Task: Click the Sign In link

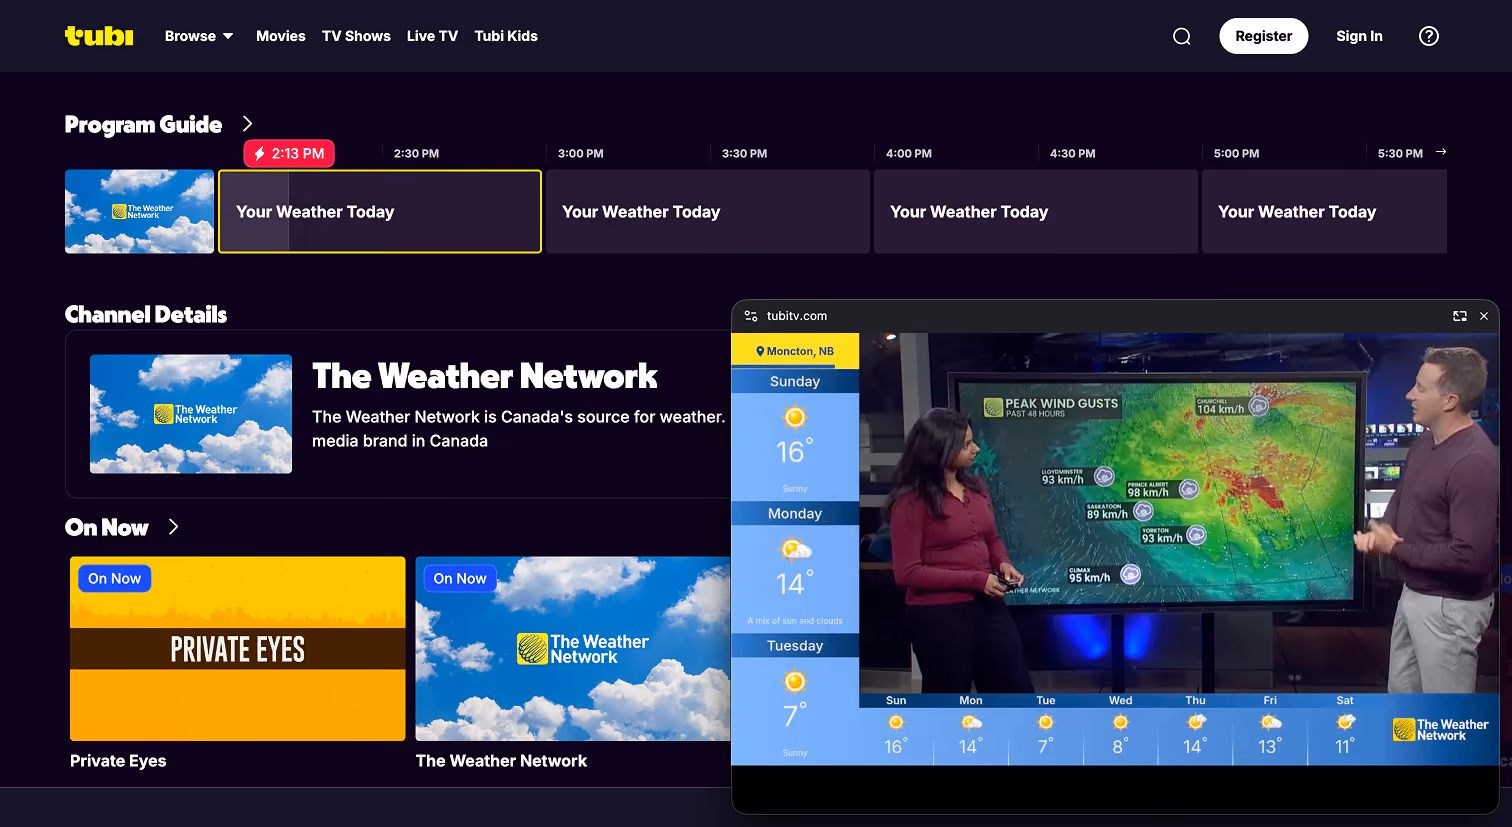Action: [x=1359, y=36]
